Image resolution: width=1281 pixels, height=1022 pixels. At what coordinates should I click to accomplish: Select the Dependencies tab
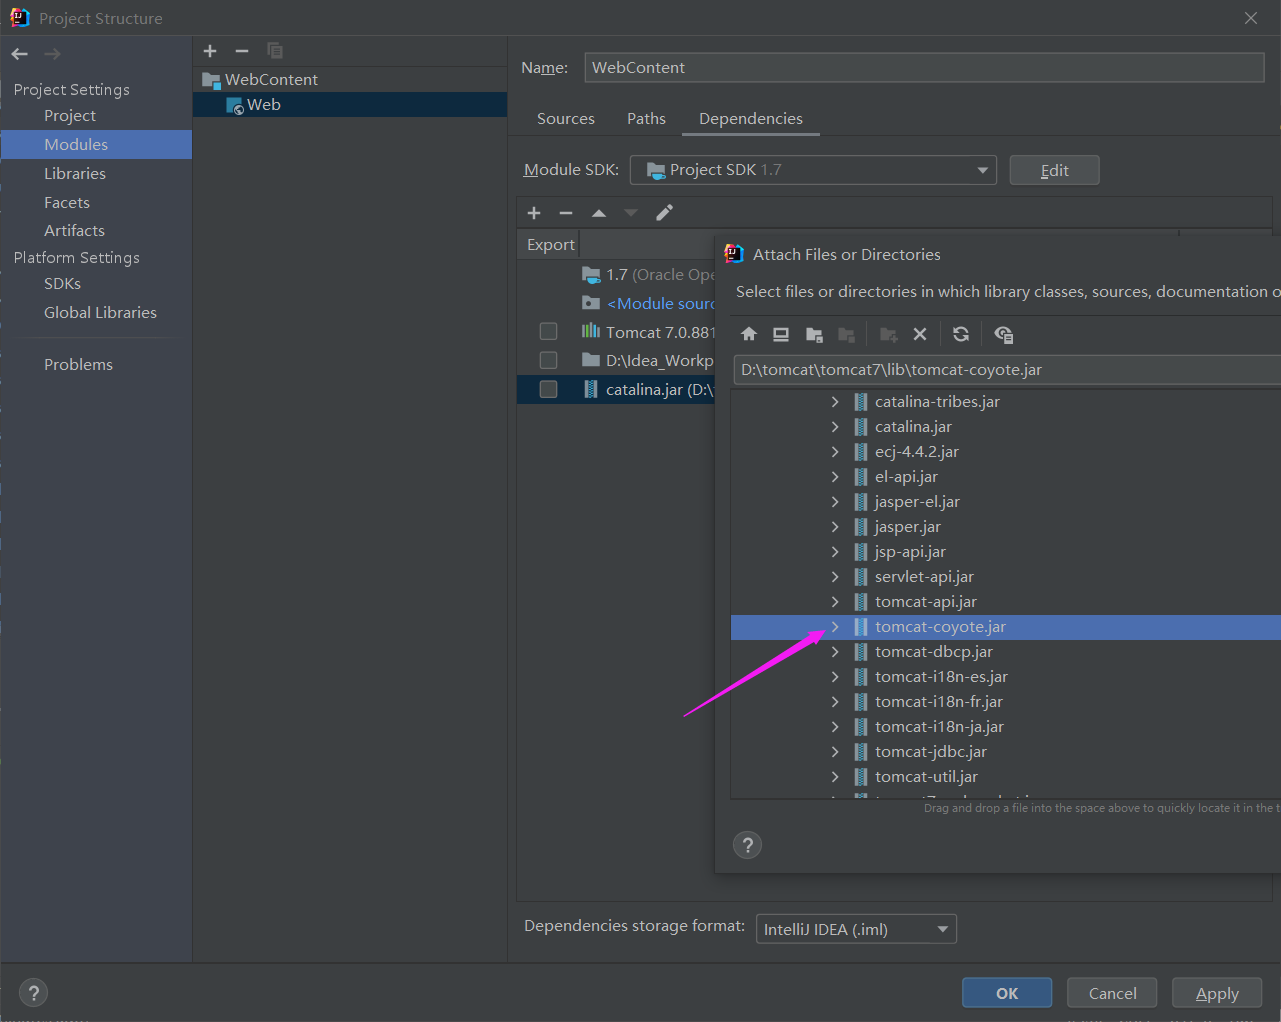pyautogui.click(x=751, y=119)
